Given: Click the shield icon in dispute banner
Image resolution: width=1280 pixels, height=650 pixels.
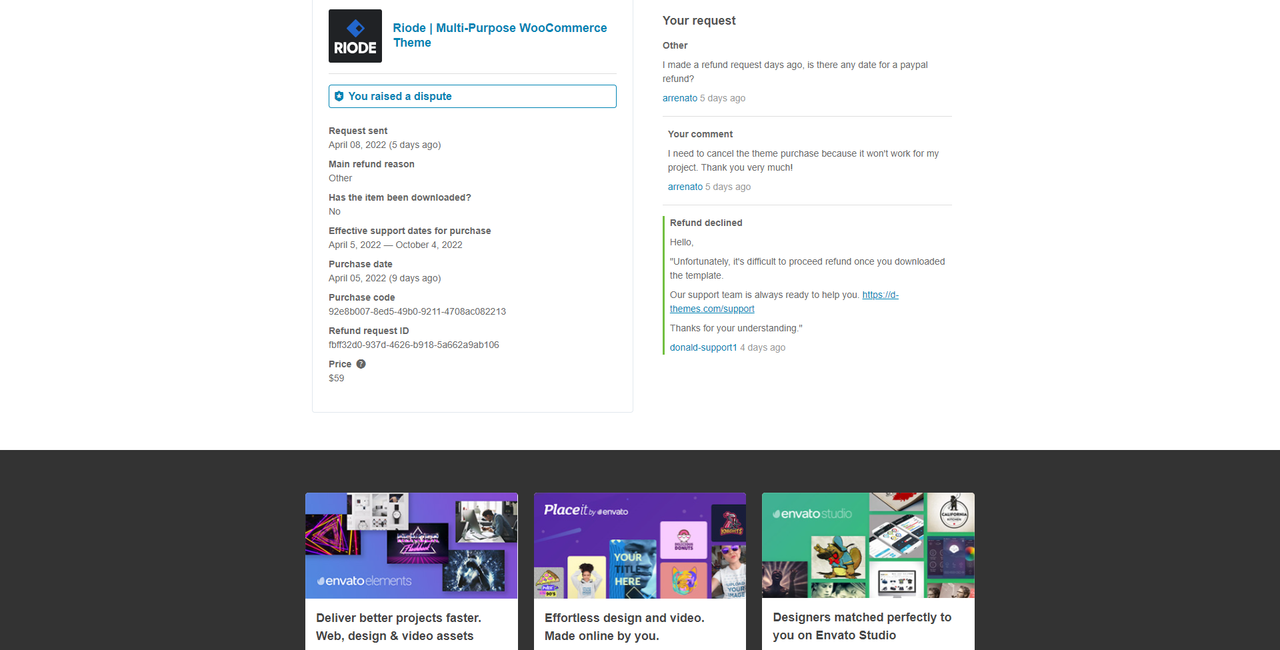Looking at the screenshot, I should [339, 96].
